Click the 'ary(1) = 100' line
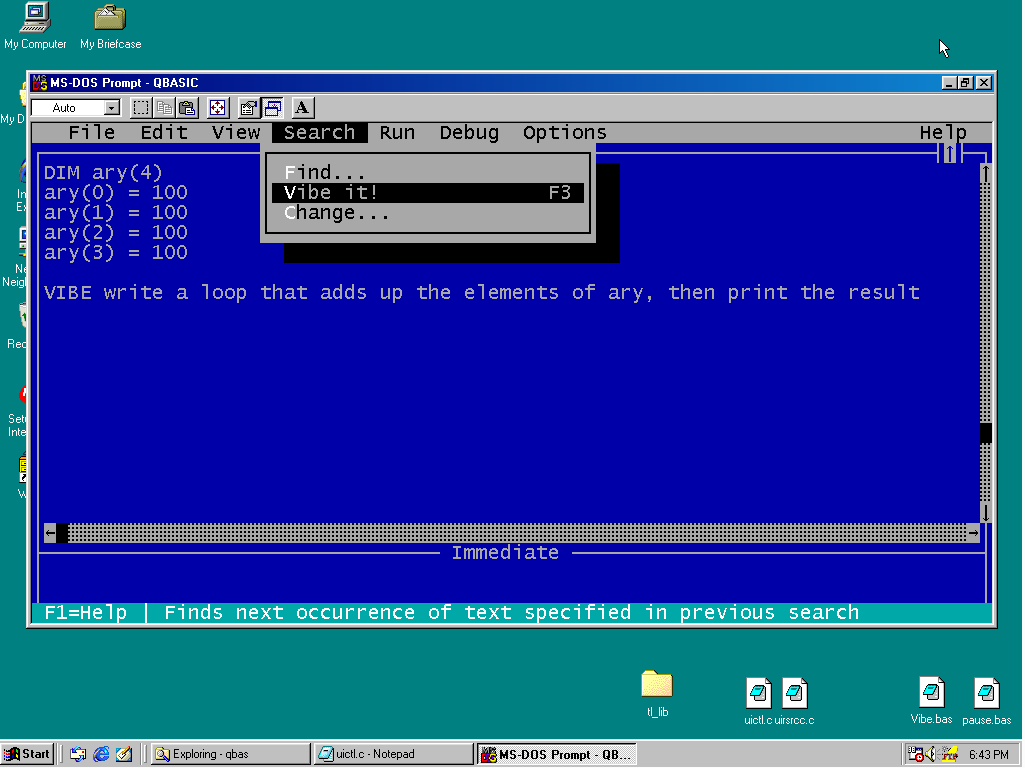1025x768 pixels. point(116,212)
